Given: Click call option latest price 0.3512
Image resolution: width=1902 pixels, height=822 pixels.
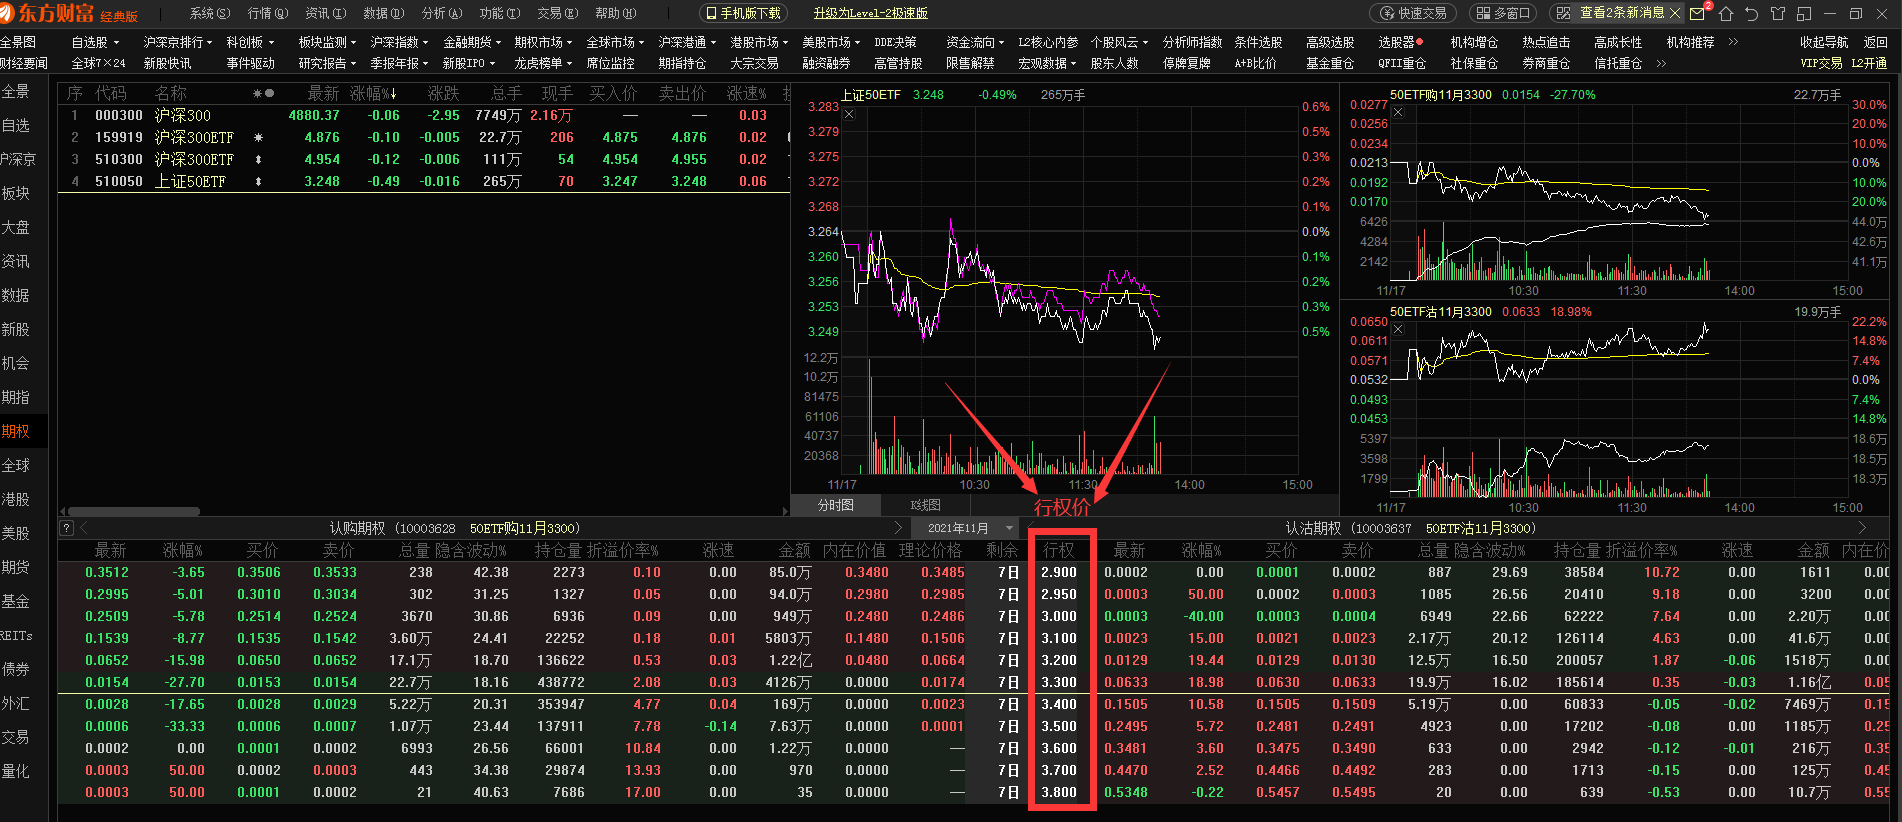Looking at the screenshot, I should click(x=107, y=572).
